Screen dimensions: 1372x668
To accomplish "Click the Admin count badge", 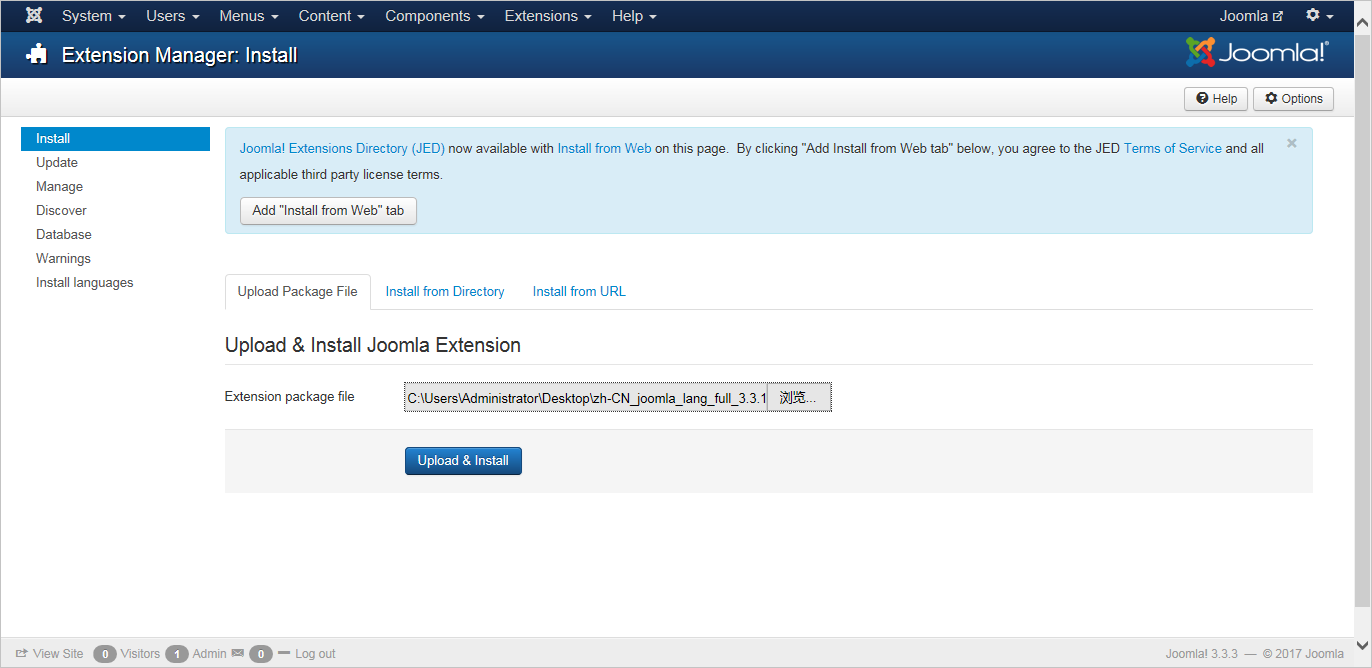I will pos(177,654).
